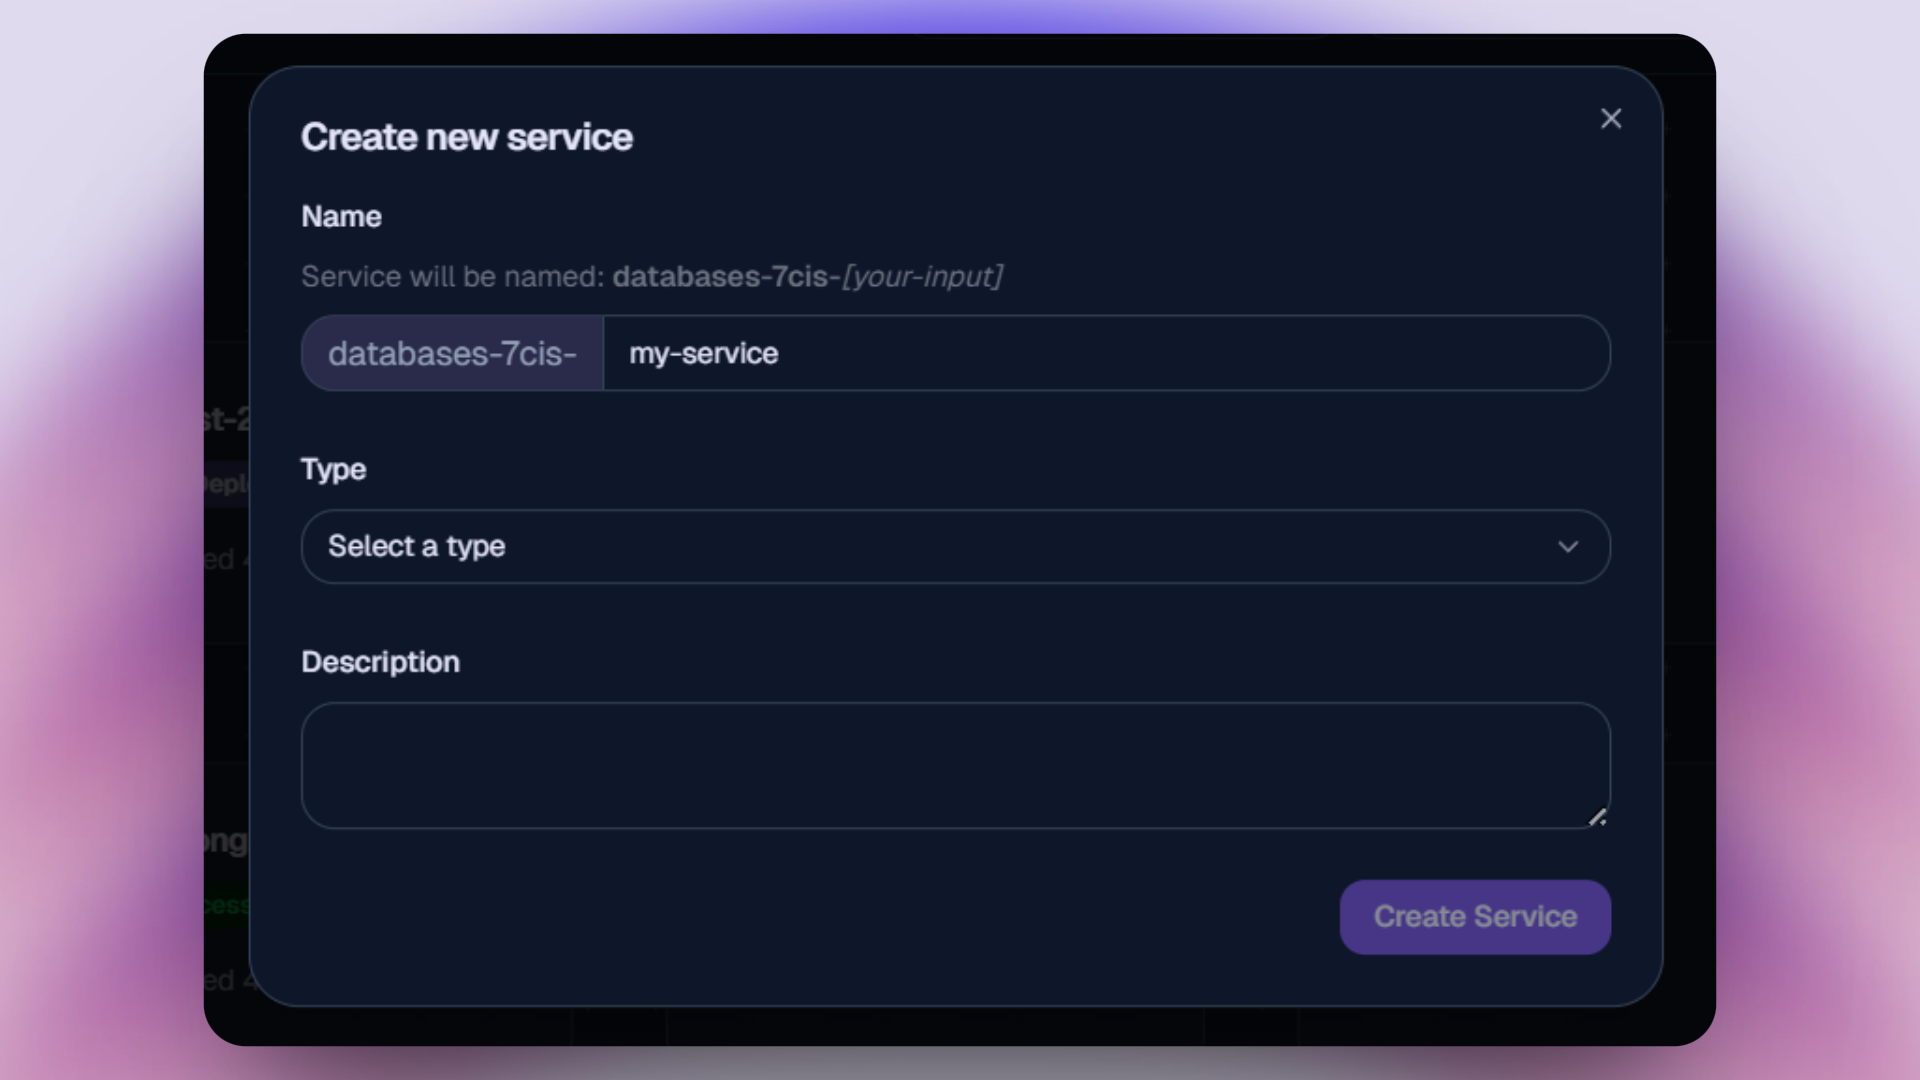The height and width of the screenshot is (1080, 1920).
Task: Focus the Description text area
Action: pos(955,765)
